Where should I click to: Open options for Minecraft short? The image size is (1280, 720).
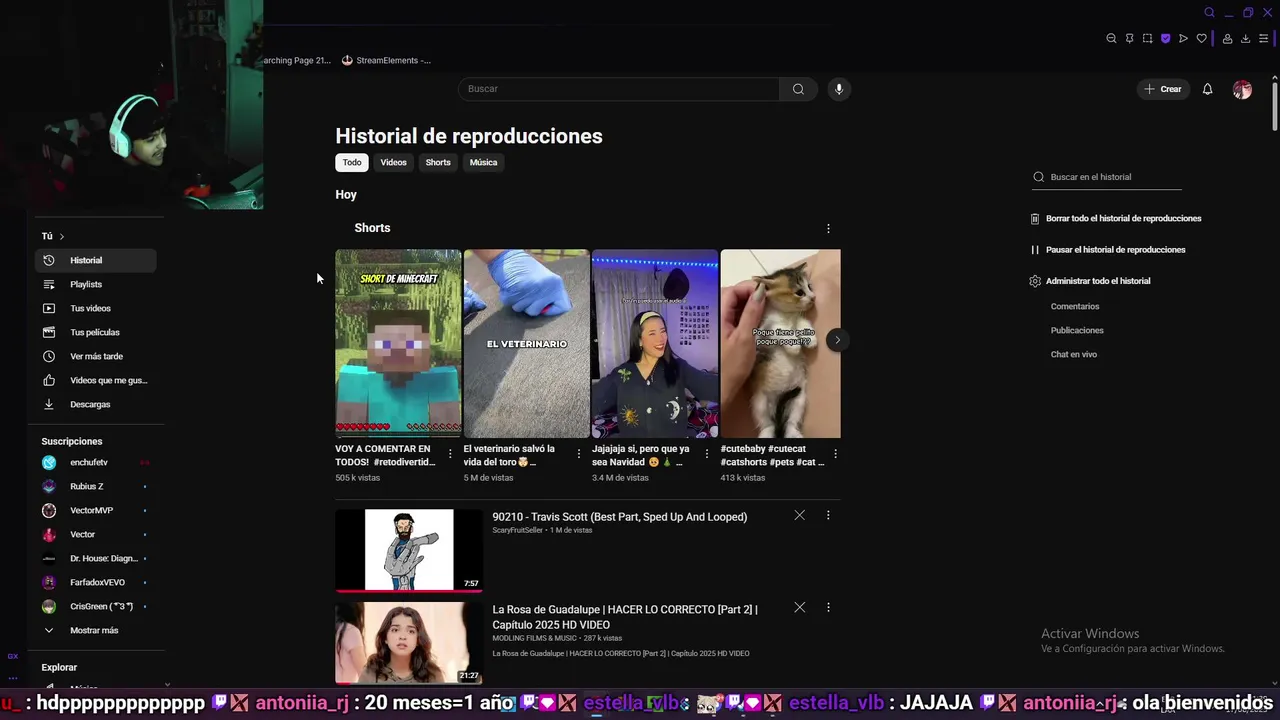pyautogui.click(x=450, y=454)
